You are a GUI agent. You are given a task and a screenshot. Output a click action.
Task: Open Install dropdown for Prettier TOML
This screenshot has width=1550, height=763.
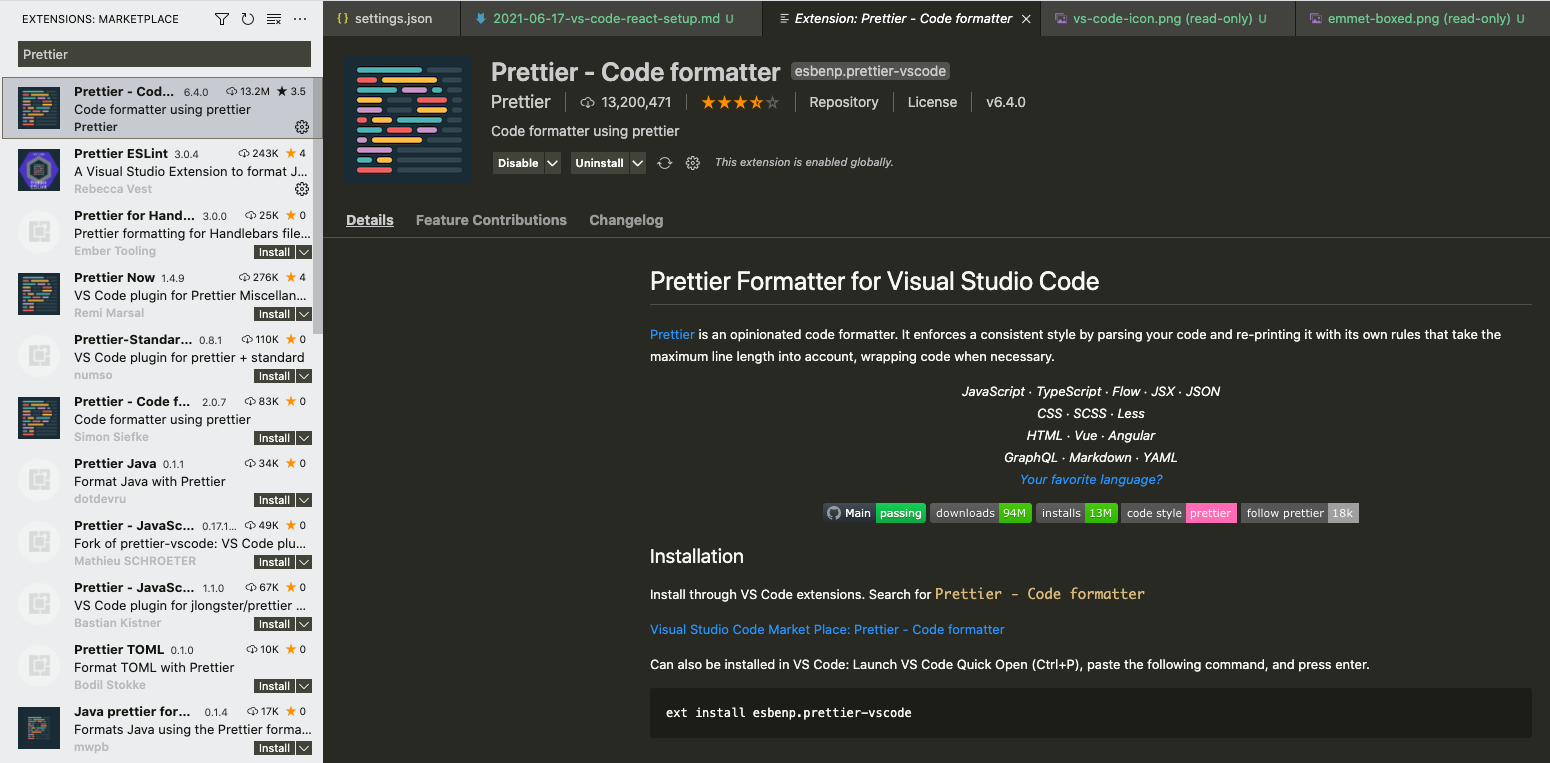coord(304,686)
